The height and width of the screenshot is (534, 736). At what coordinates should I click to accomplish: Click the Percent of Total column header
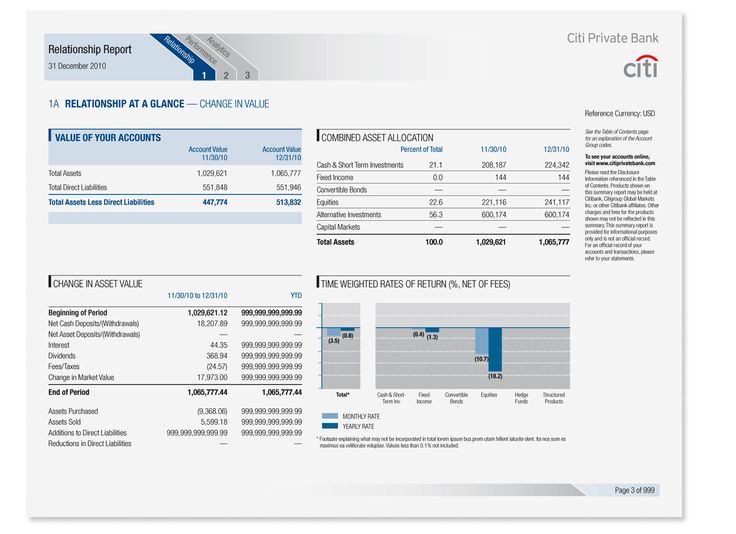point(421,149)
